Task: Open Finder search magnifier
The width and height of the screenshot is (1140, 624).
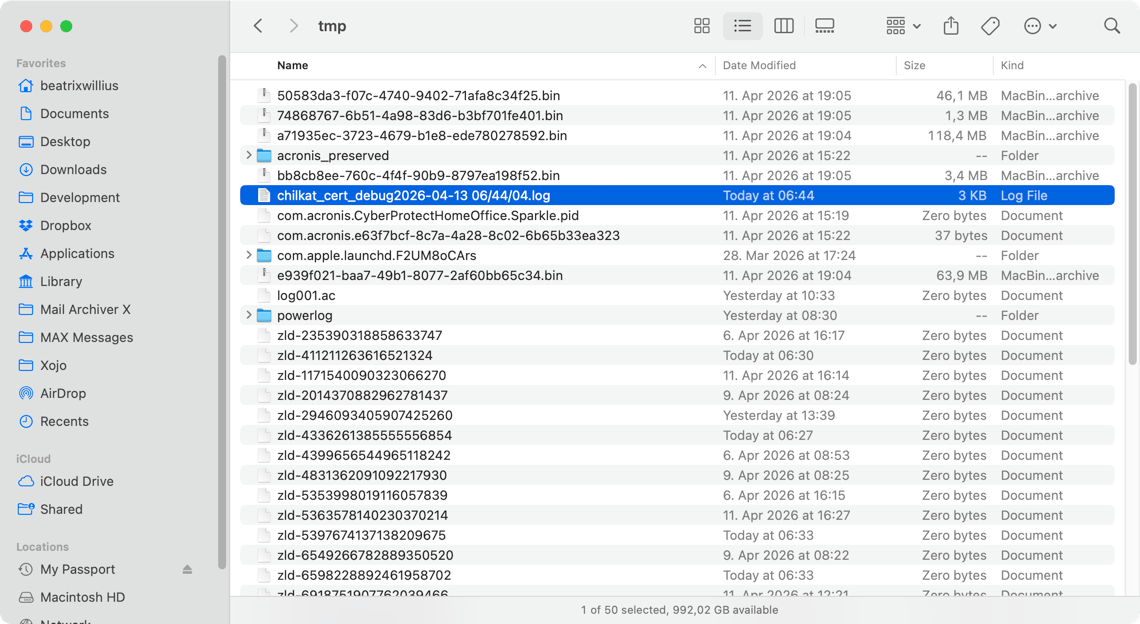Action: (x=1112, y=26)
